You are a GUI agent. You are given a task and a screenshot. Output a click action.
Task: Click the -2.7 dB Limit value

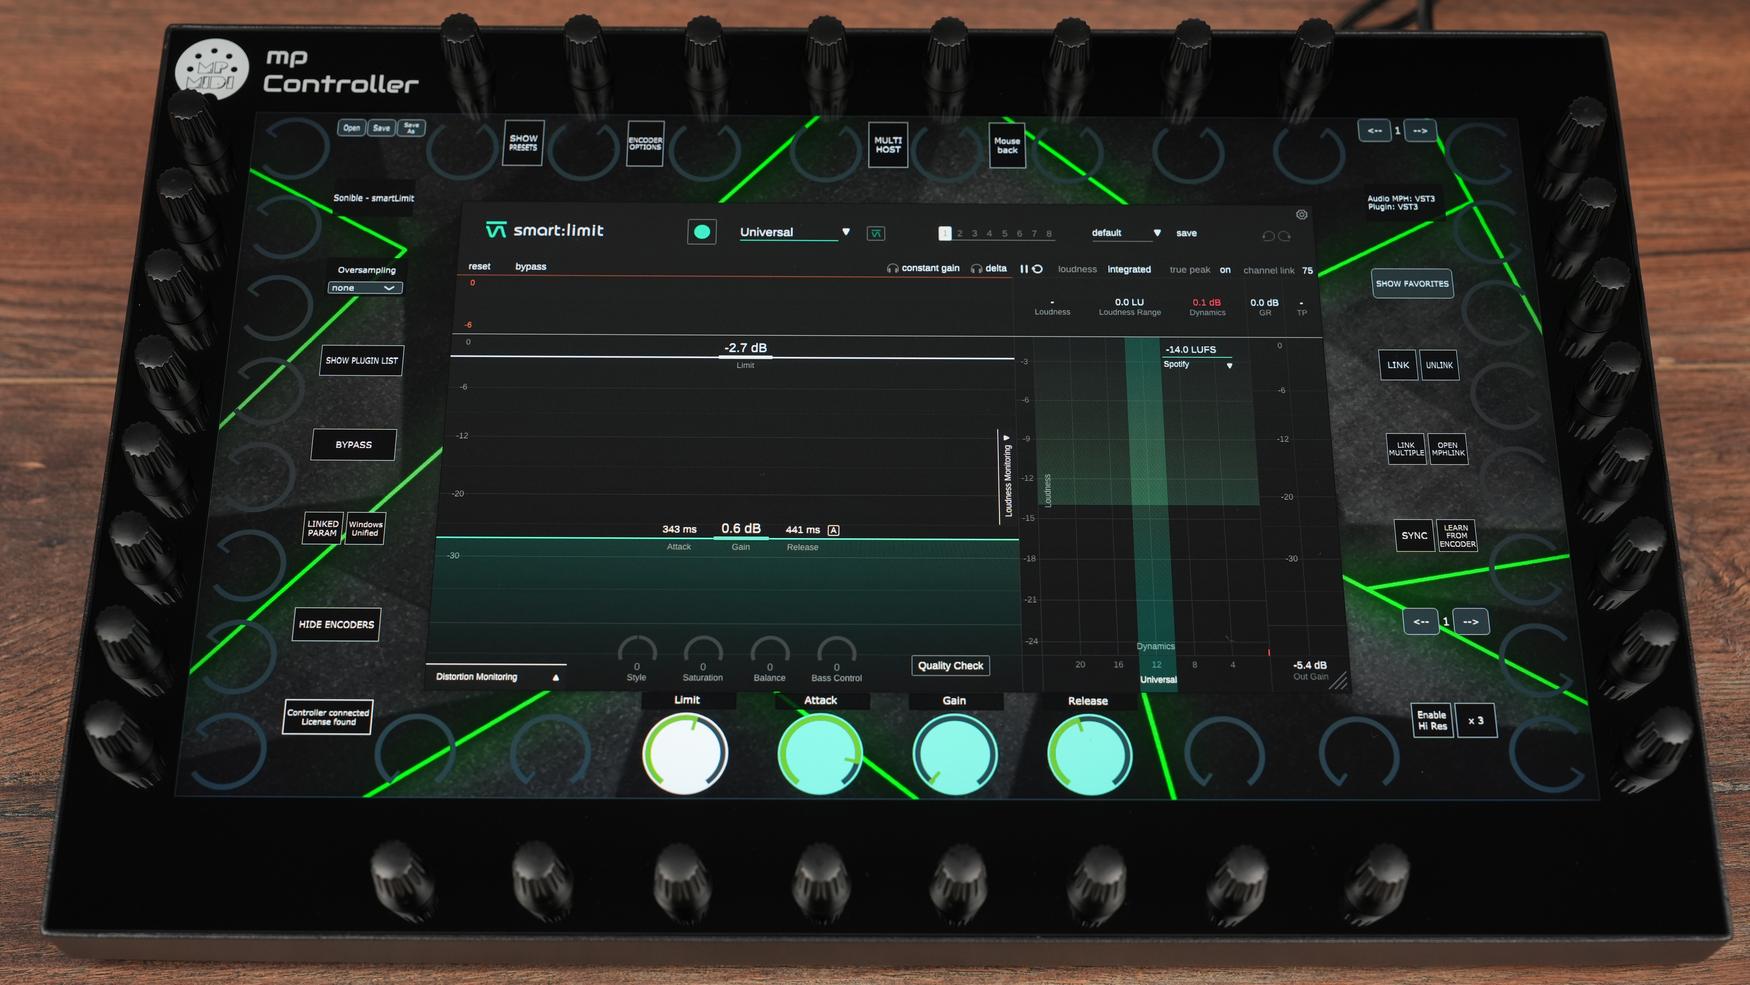click(x=745, y=348)
